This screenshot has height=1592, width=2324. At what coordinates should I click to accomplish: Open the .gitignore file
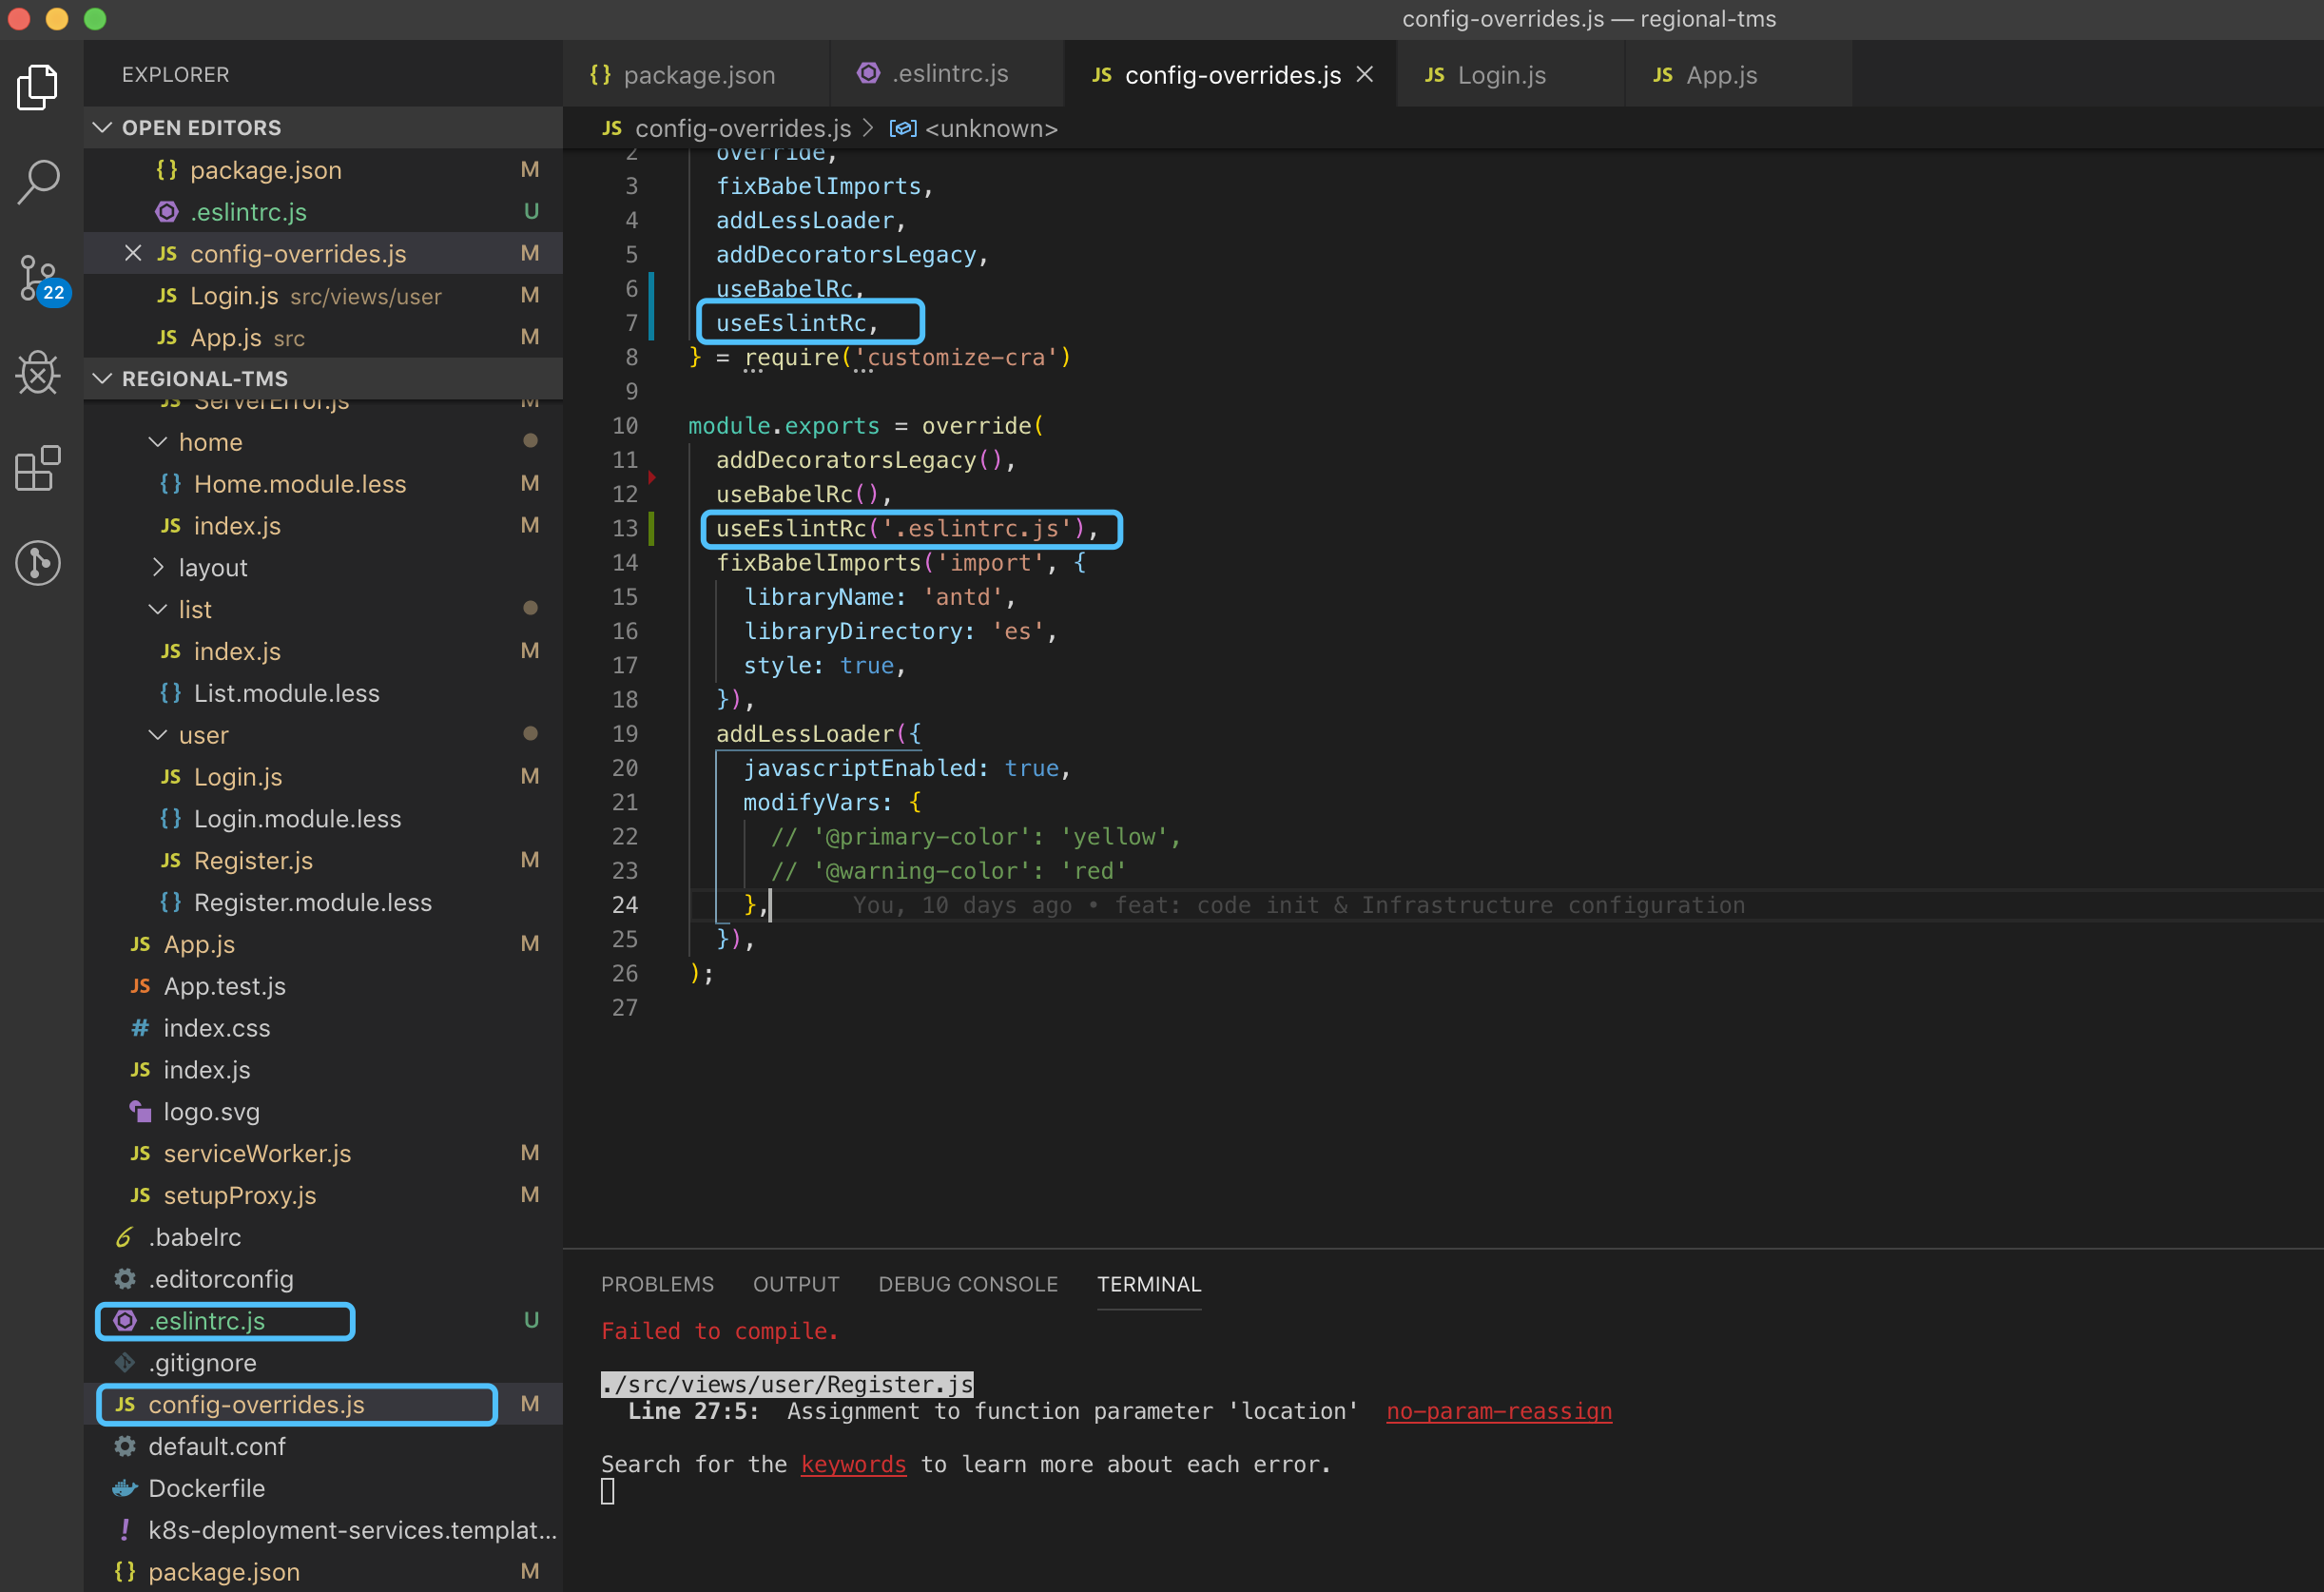tap(323, 1363)
